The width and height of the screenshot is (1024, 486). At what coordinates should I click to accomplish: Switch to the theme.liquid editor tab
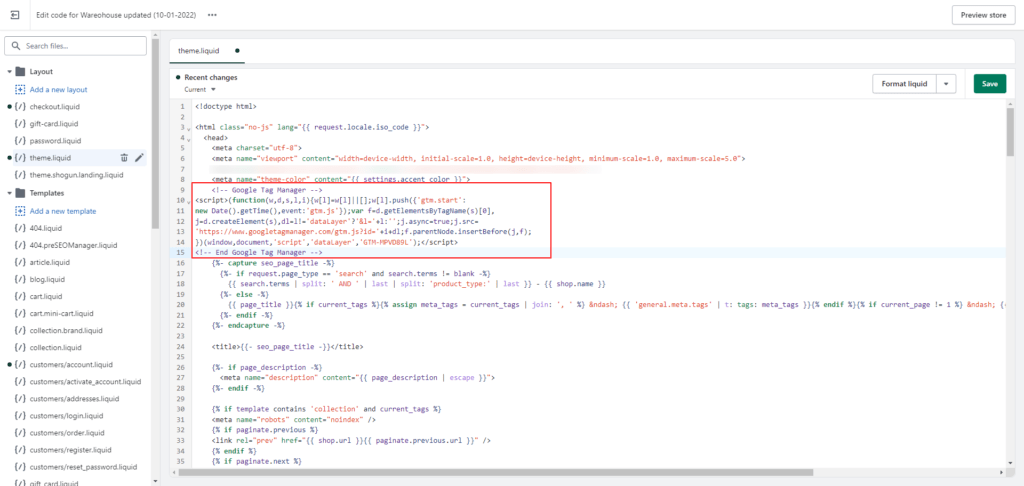click(207, 50)
